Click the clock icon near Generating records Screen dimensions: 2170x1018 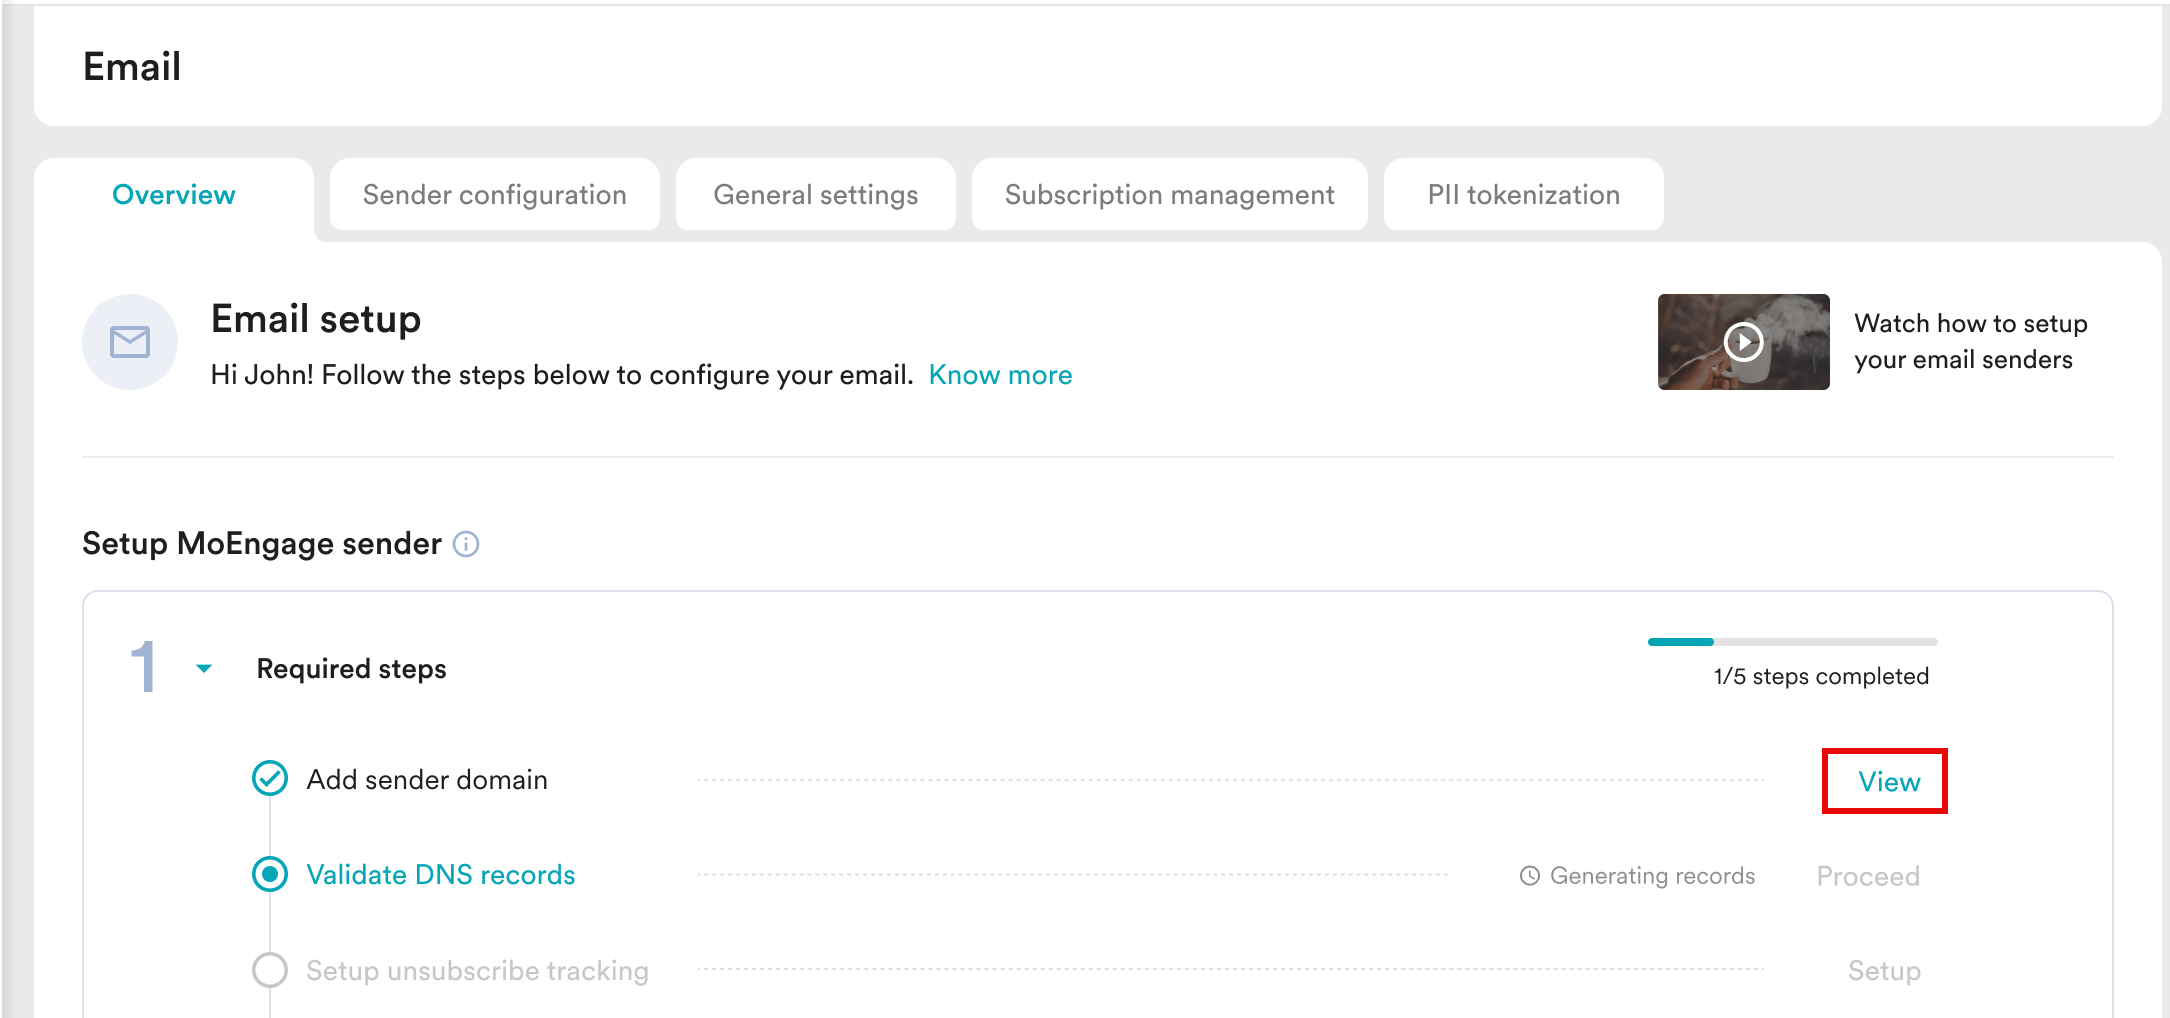coord(1529,876)
